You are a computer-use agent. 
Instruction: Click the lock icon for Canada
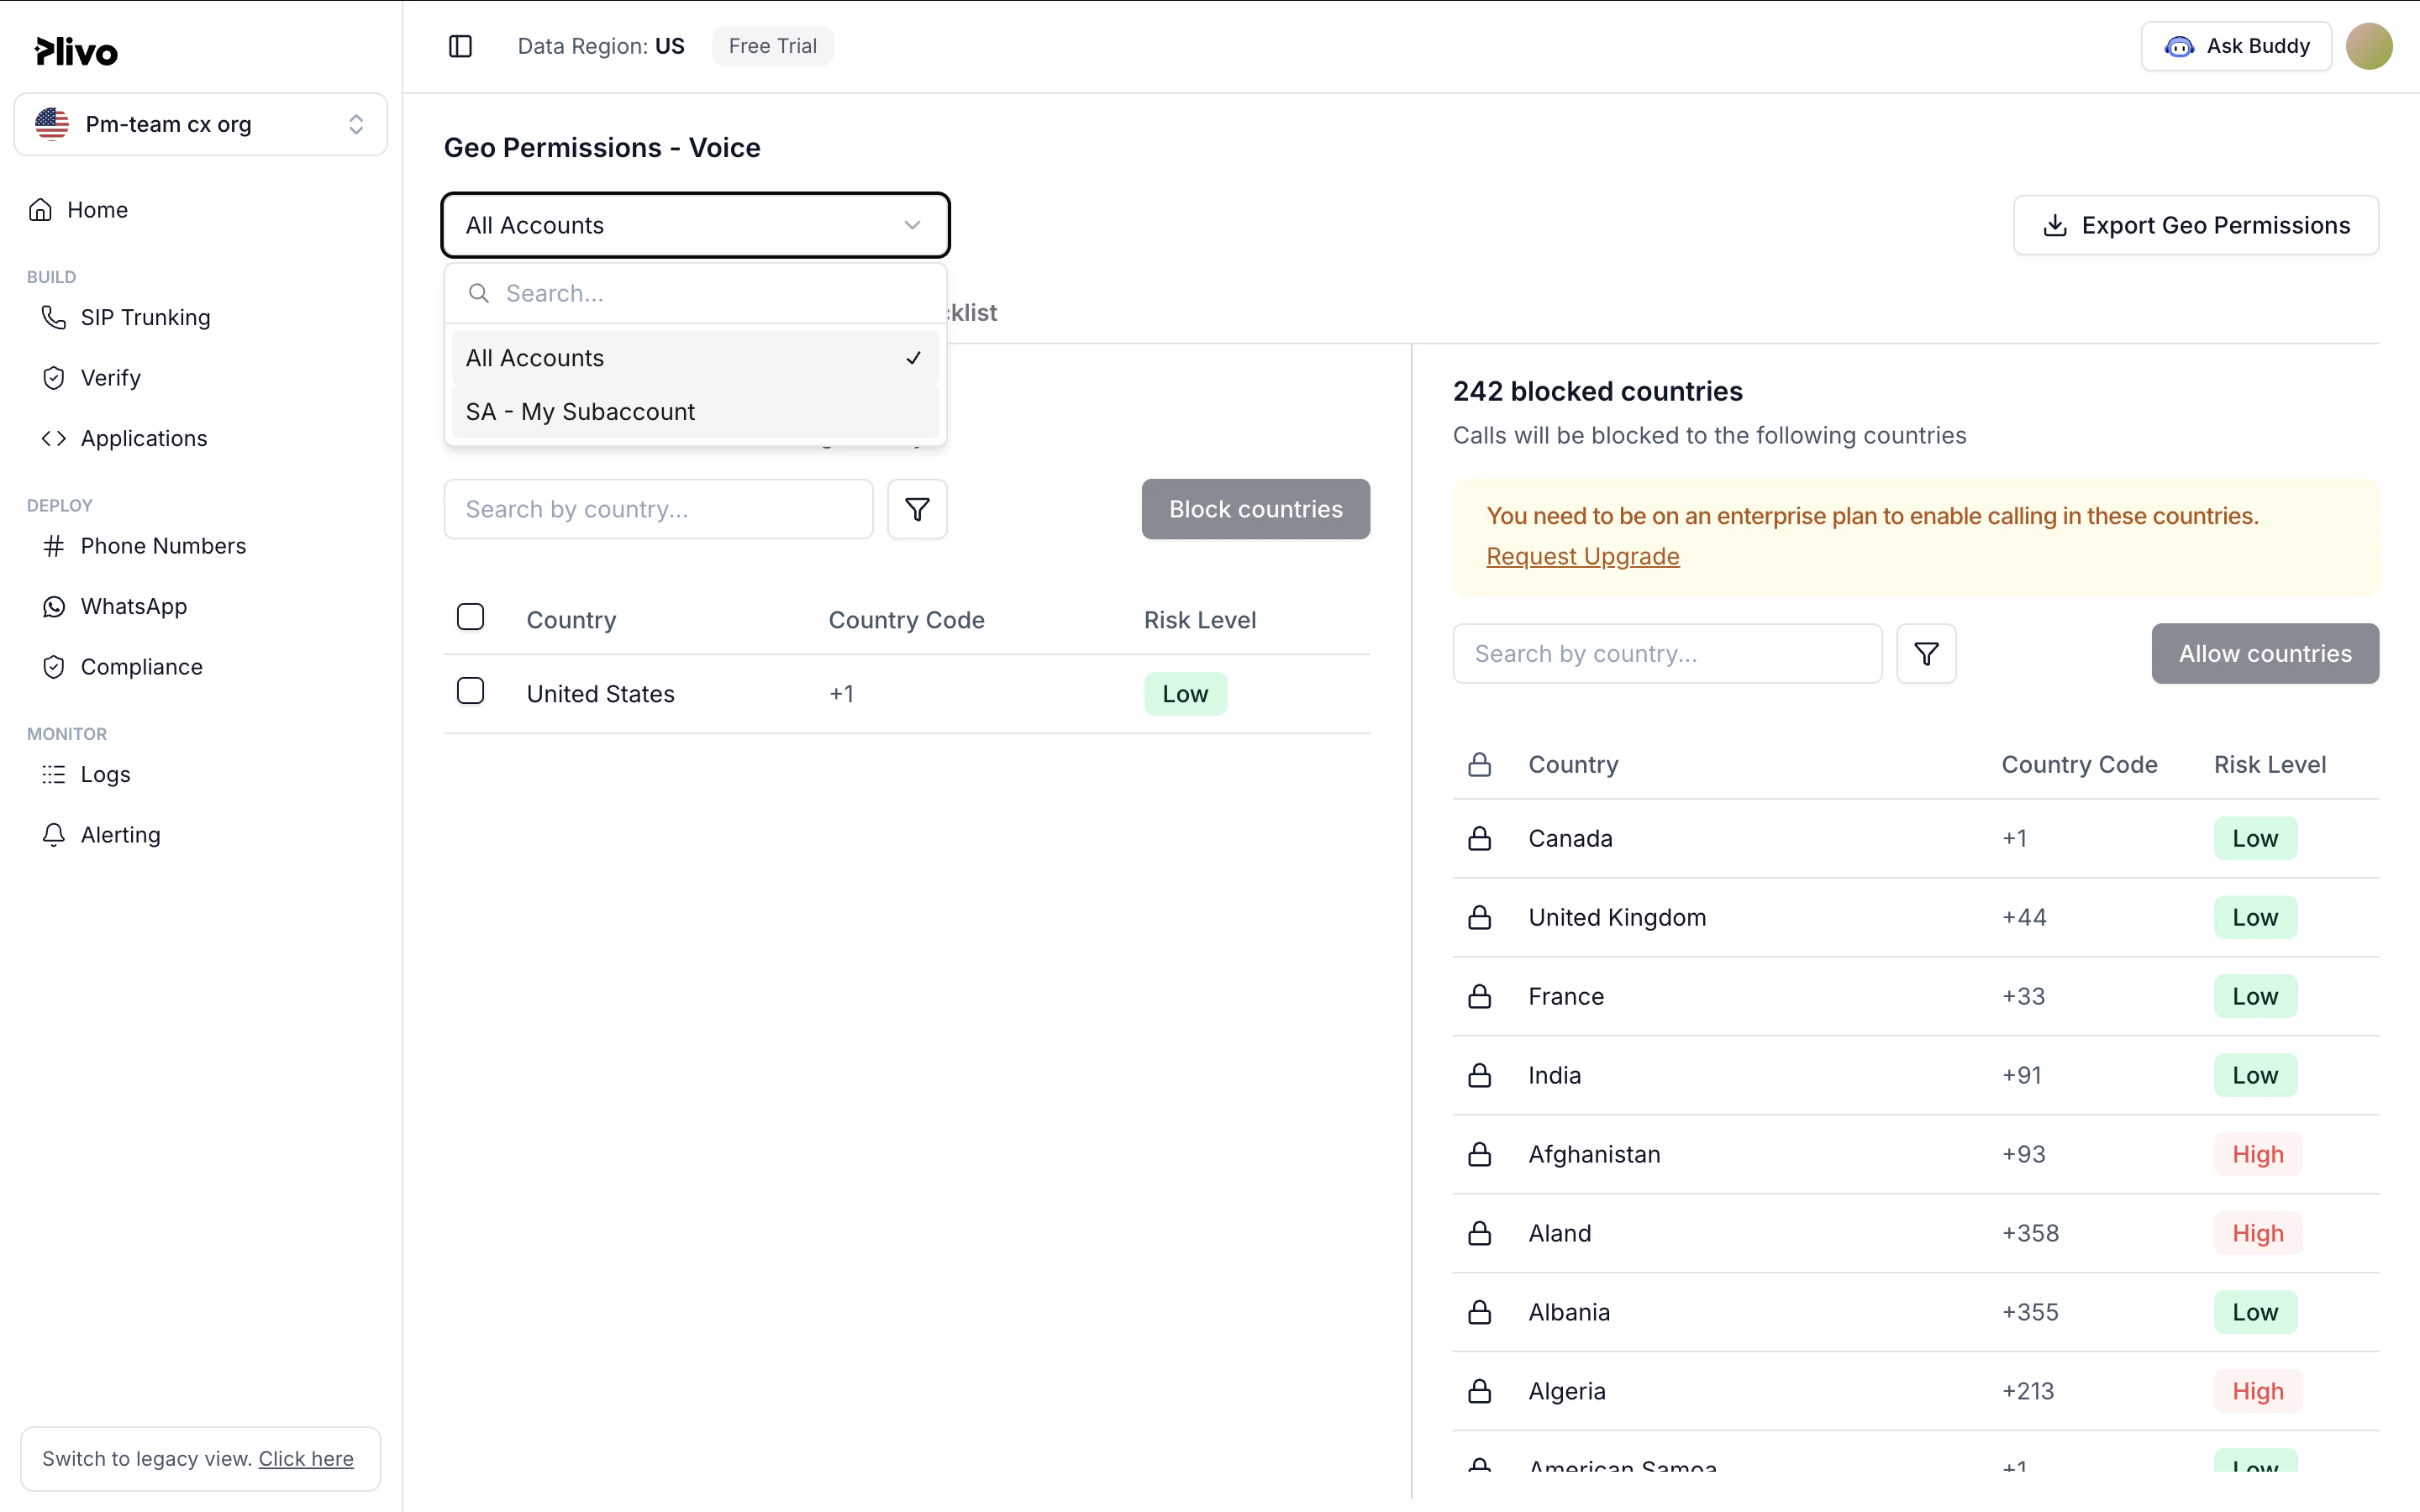[x=1480, y=838]
